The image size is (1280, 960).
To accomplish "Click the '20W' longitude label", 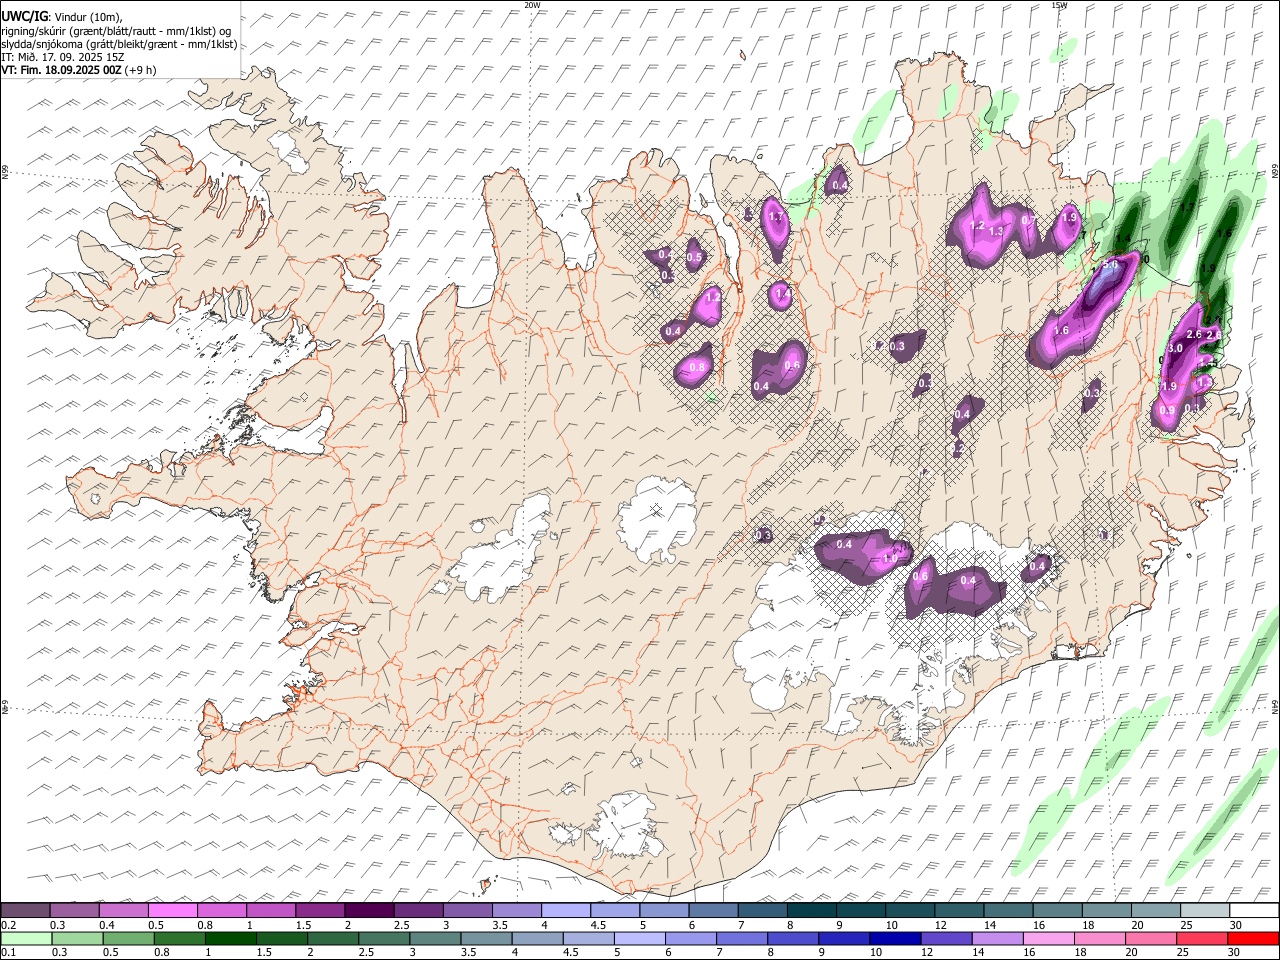I will (533, 5).
